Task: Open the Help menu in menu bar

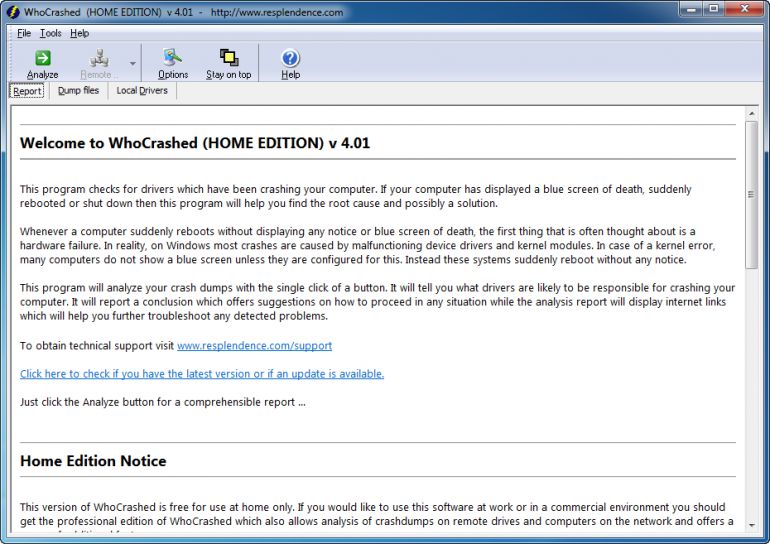Action: [80, 33]
